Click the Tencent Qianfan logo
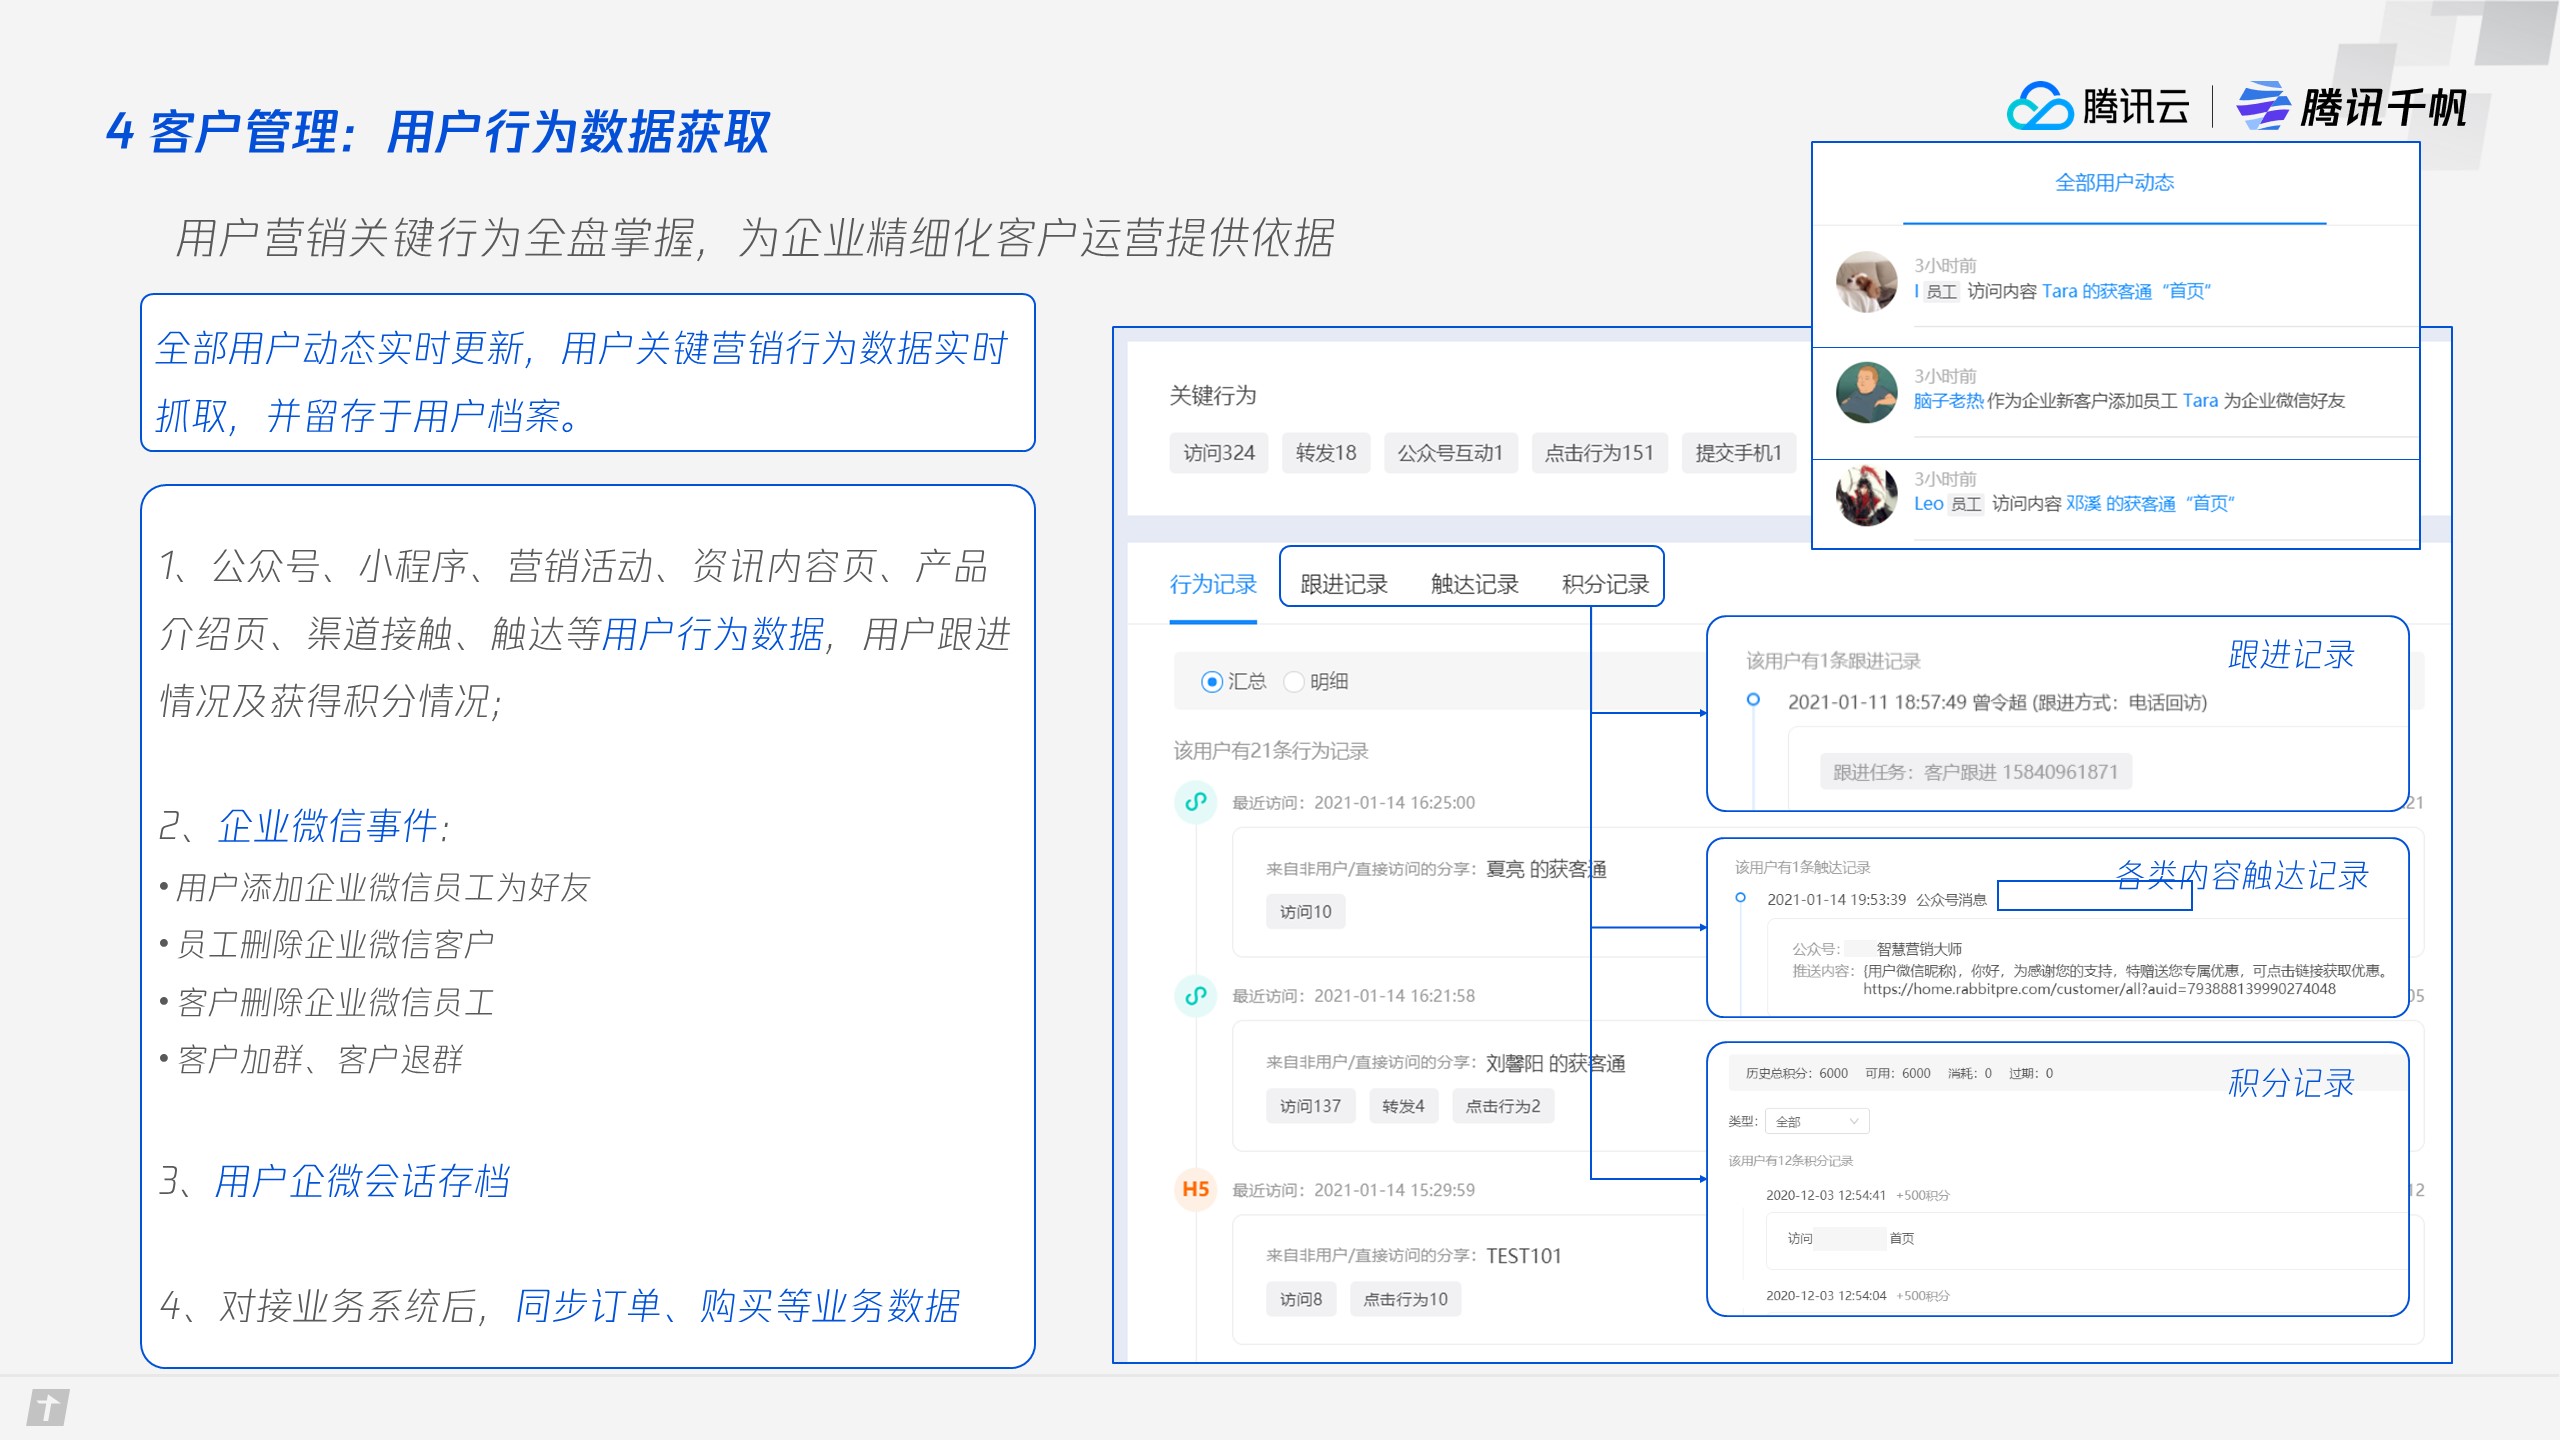The image size is (2560, 1440). pyautogui.click(x=2351, y=106)
